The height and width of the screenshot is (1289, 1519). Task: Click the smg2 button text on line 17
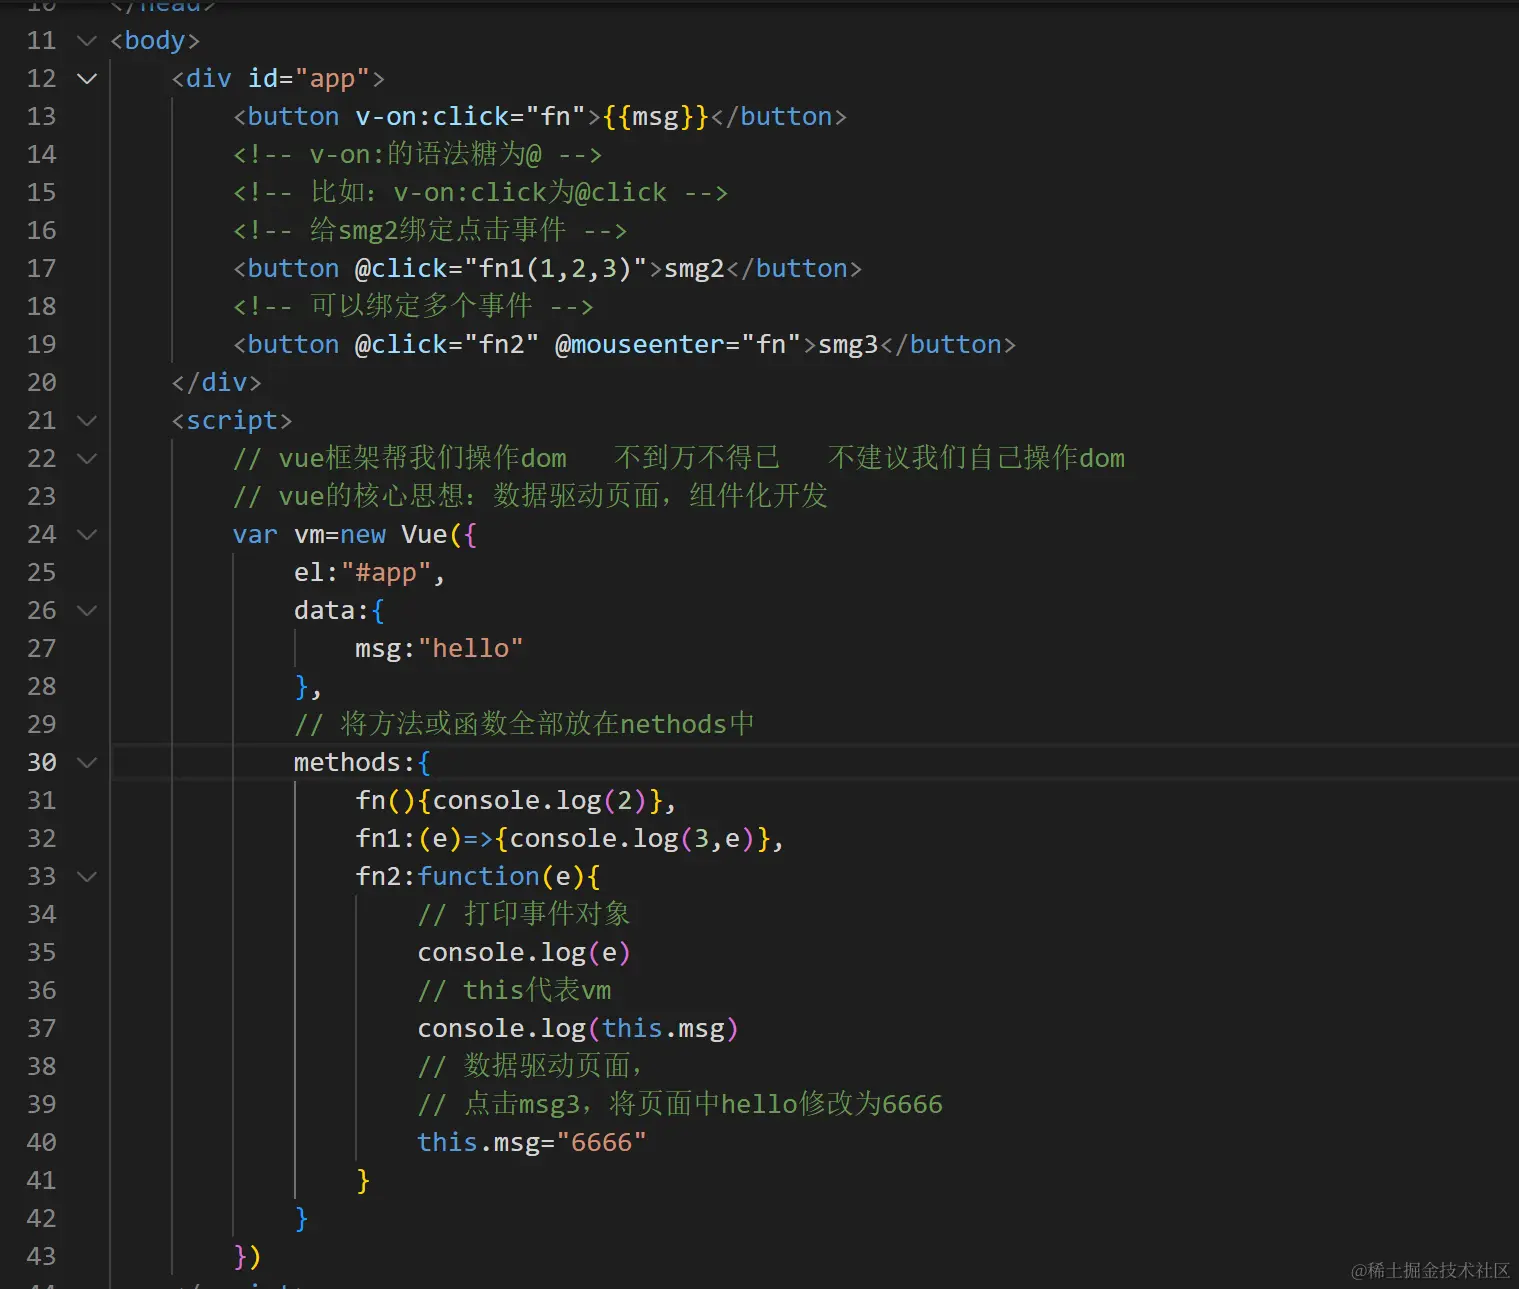click(694, 269)
